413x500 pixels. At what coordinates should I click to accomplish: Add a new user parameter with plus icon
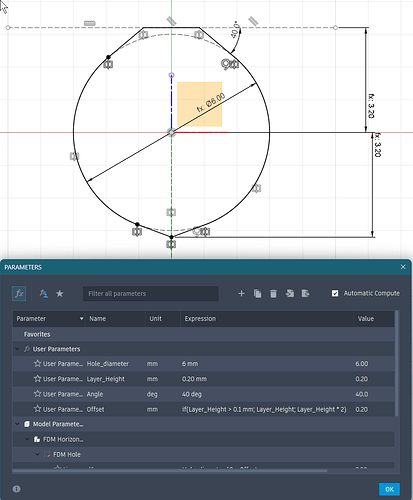click(x=241, y=293)
